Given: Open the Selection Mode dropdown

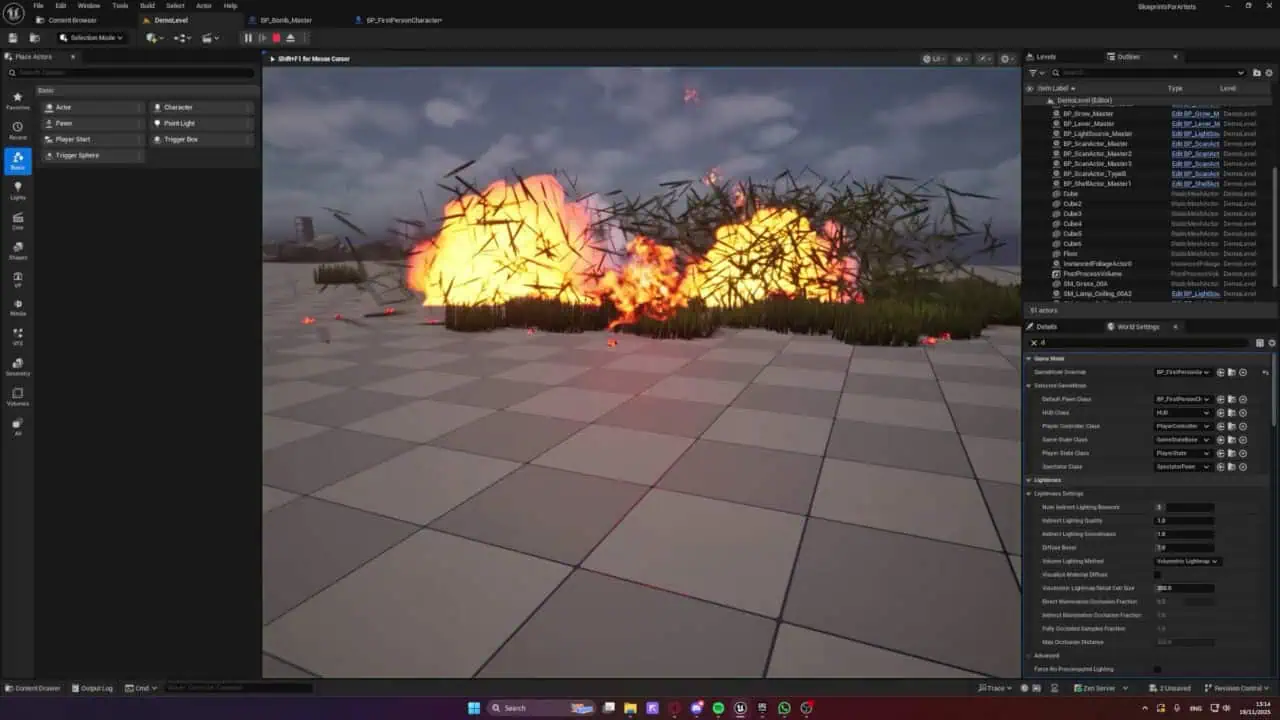Looking at the screenshot, I should click(x=91, y=38).
